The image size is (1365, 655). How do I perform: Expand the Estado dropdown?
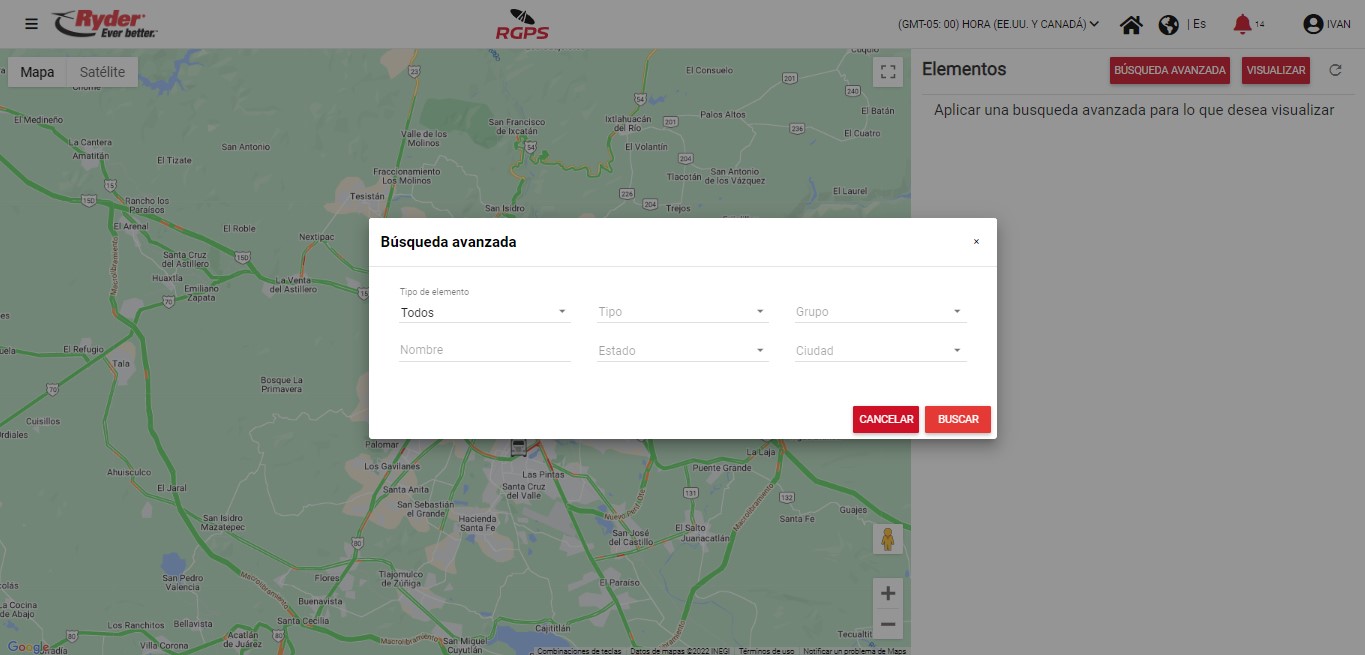682,351
